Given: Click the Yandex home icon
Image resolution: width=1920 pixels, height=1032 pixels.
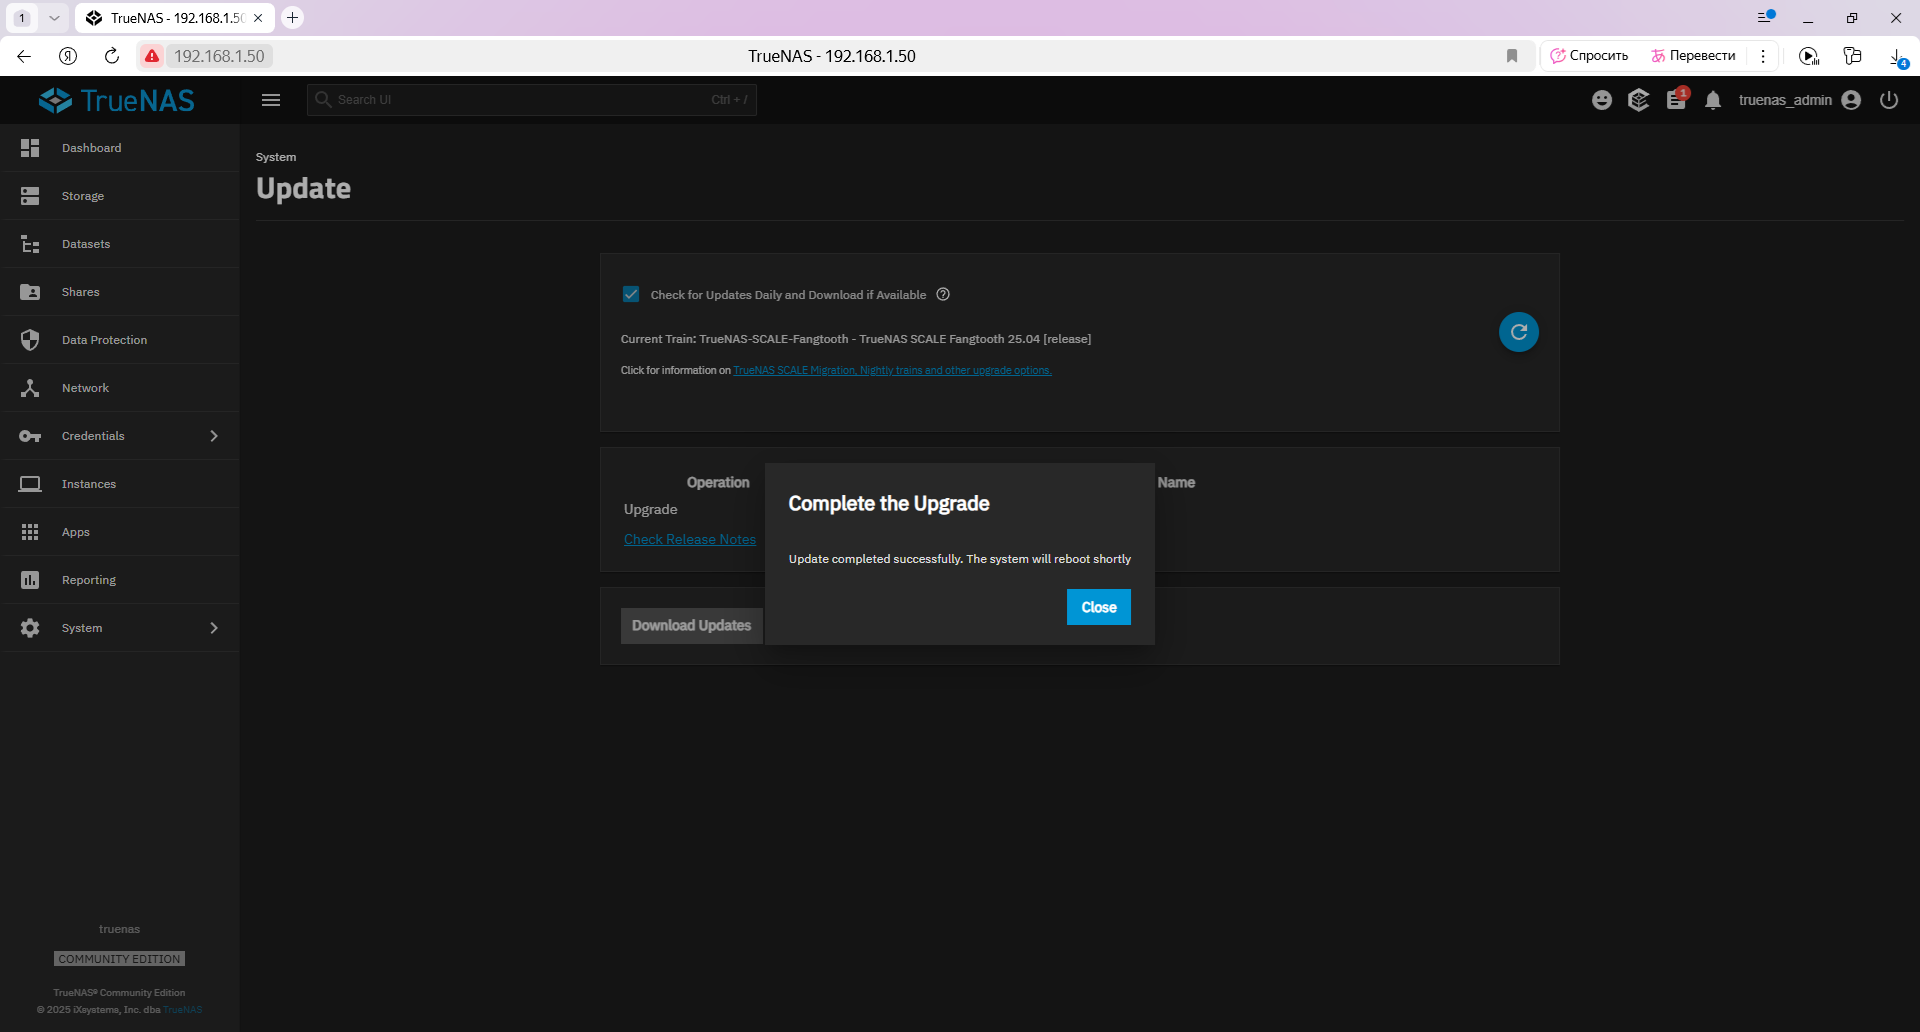Looking at the screenshot, I should coord(68,56).
